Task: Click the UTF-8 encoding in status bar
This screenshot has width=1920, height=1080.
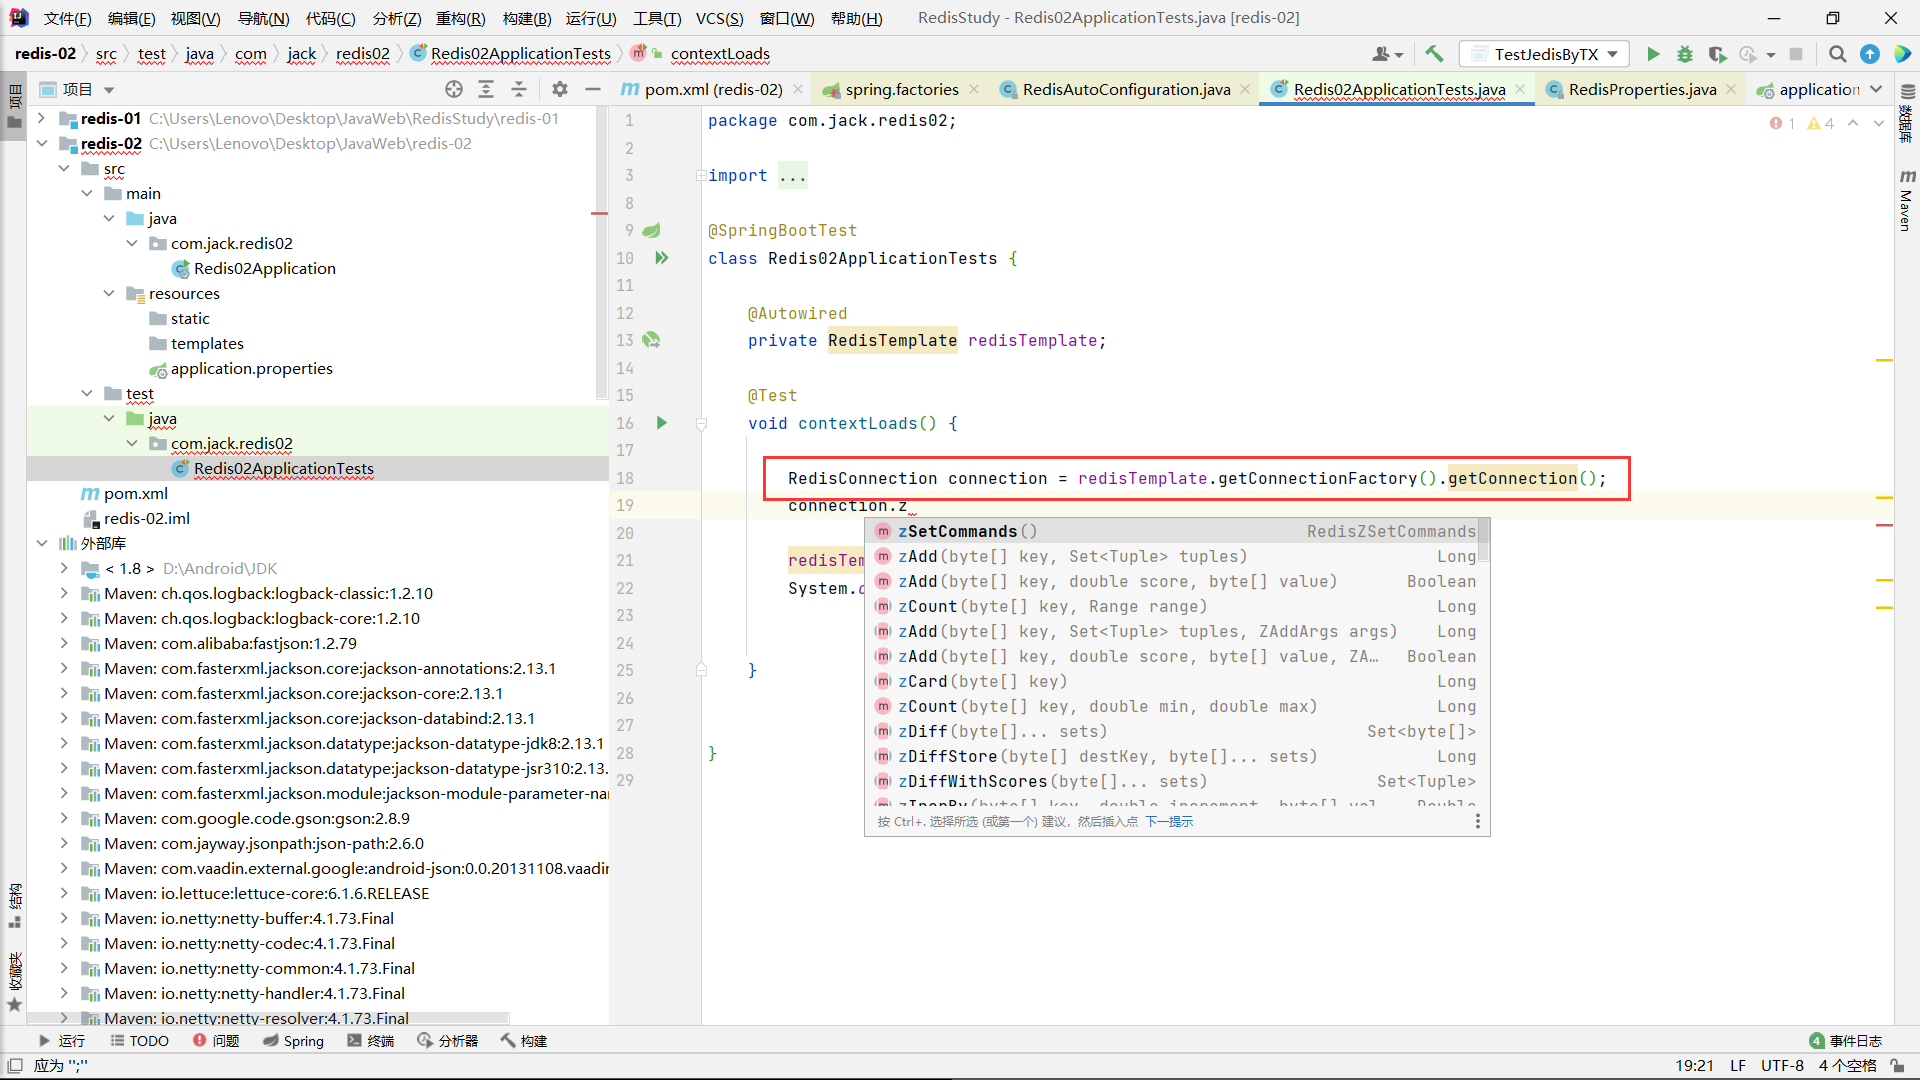Action: click(1782, 1066)
